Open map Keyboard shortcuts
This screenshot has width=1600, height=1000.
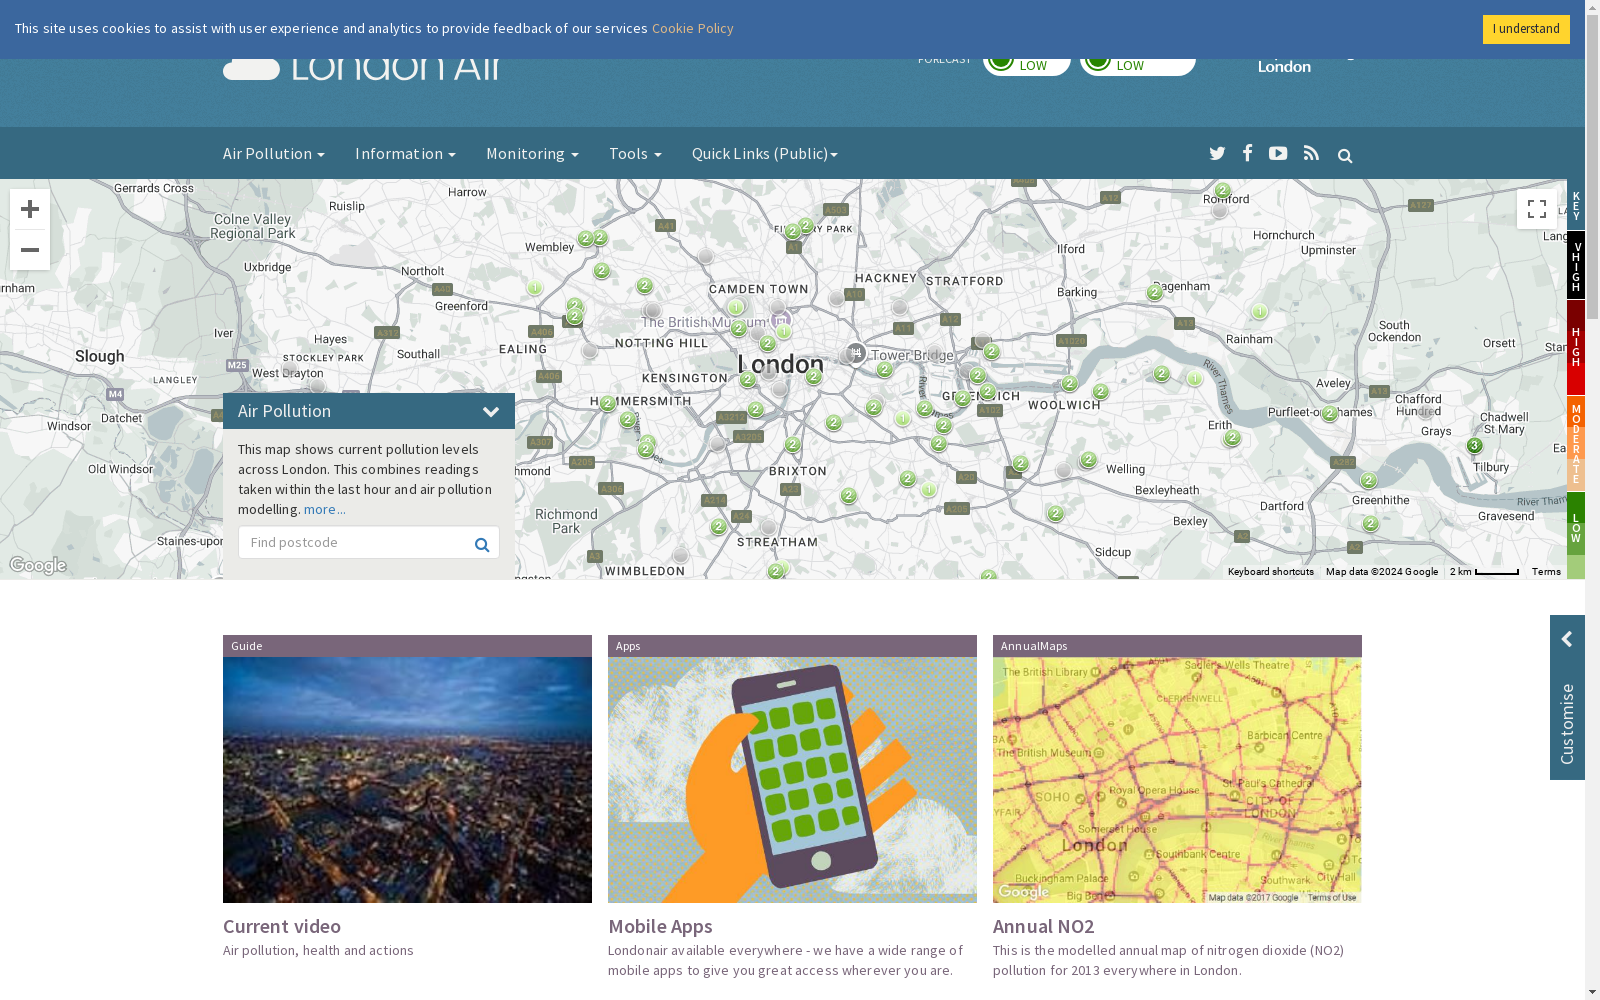(x=1270, y=572)
